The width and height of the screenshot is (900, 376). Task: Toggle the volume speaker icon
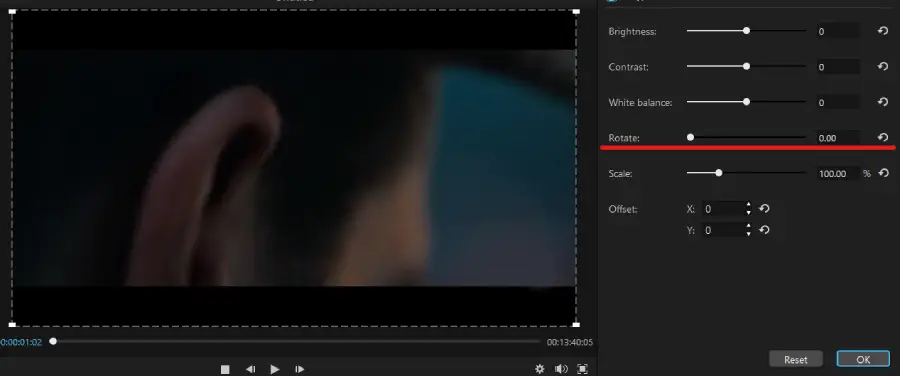click(x=561, y=369)
